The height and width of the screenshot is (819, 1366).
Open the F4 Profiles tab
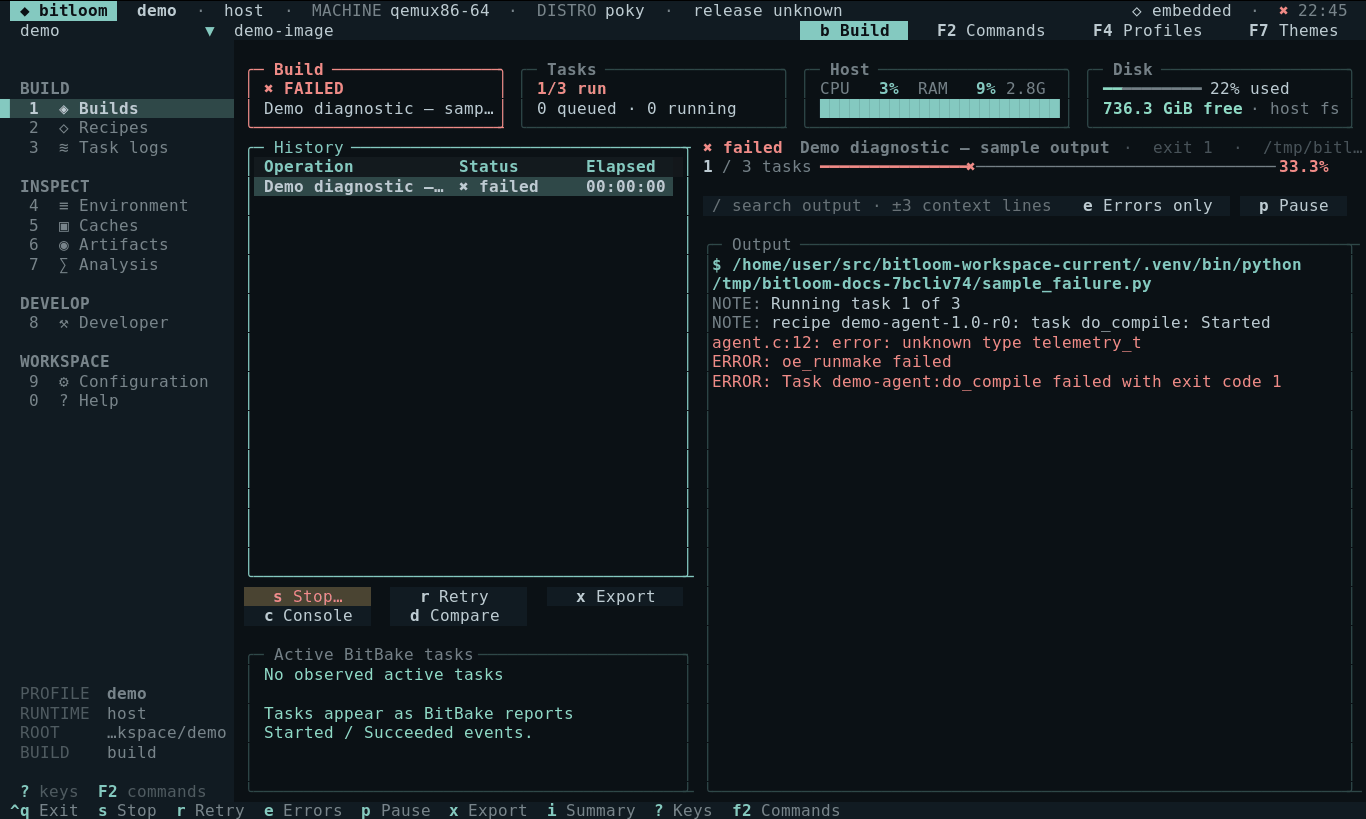point(1147,31)
